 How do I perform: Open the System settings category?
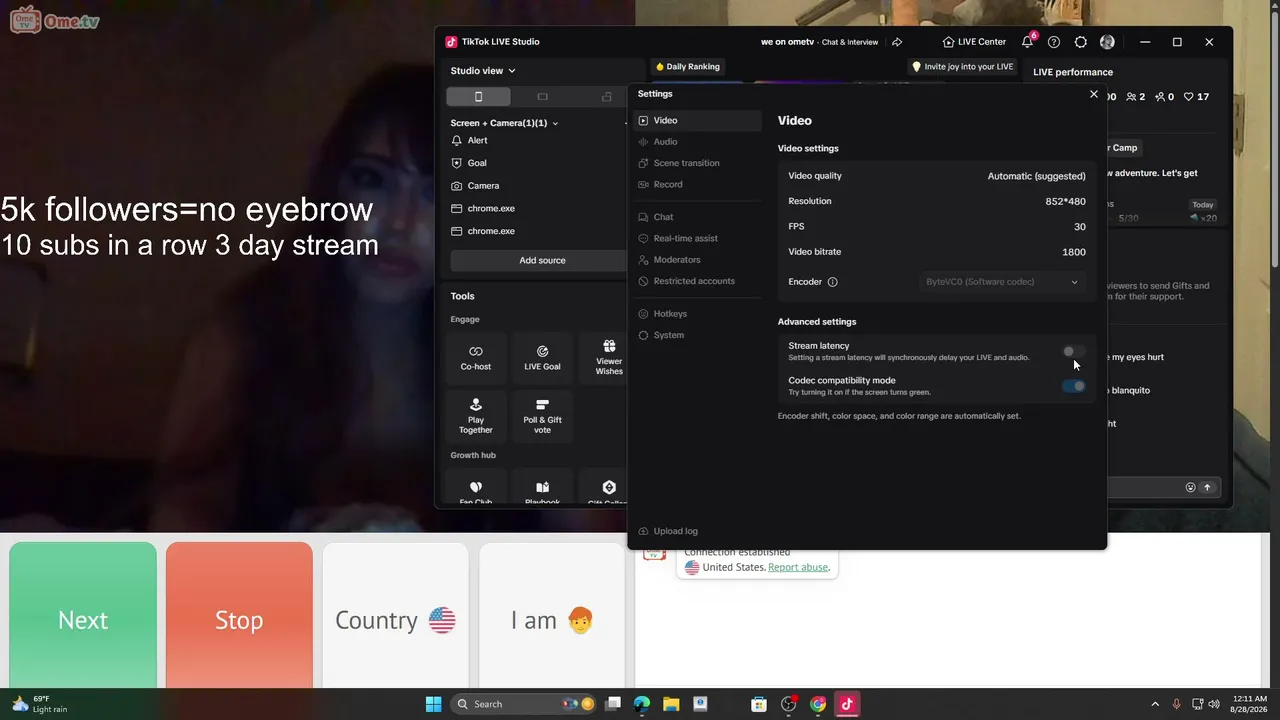pos(699,335)
